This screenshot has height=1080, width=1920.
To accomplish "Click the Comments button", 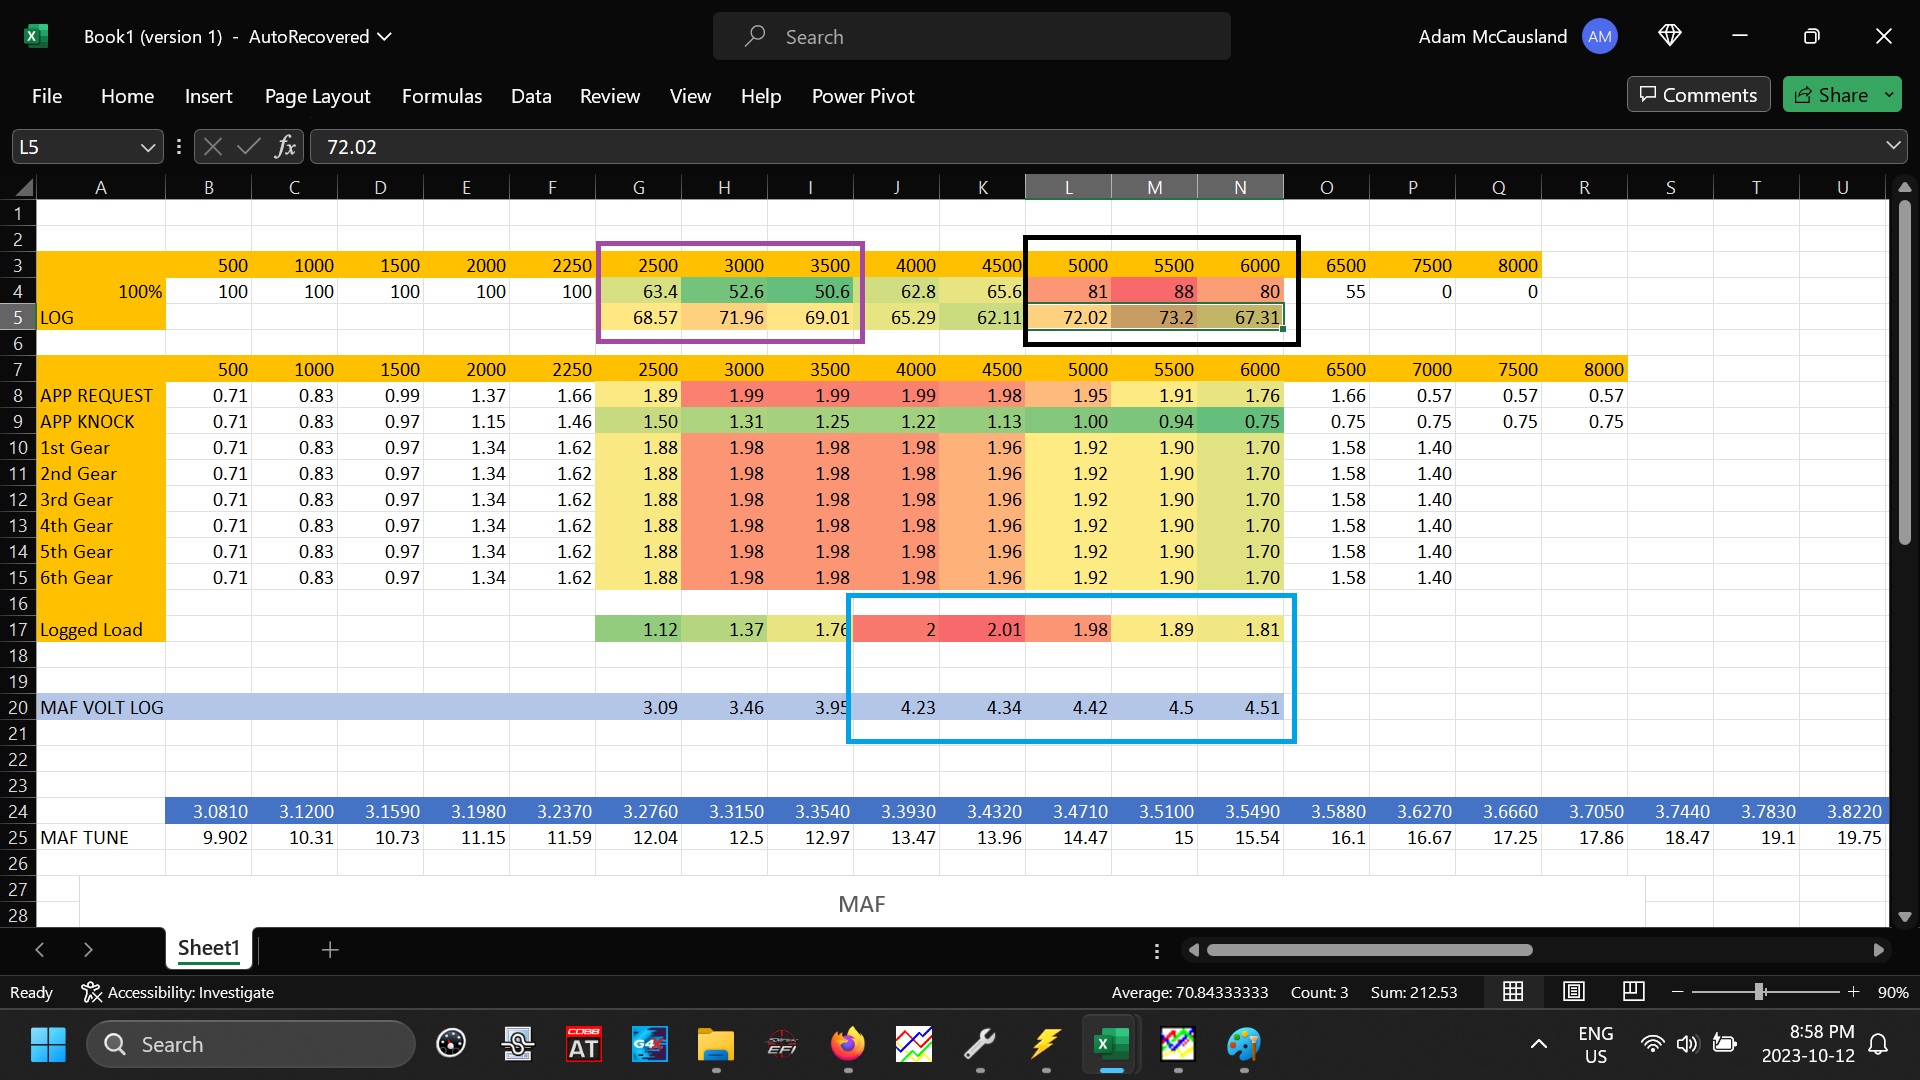I will [1698, 95].
